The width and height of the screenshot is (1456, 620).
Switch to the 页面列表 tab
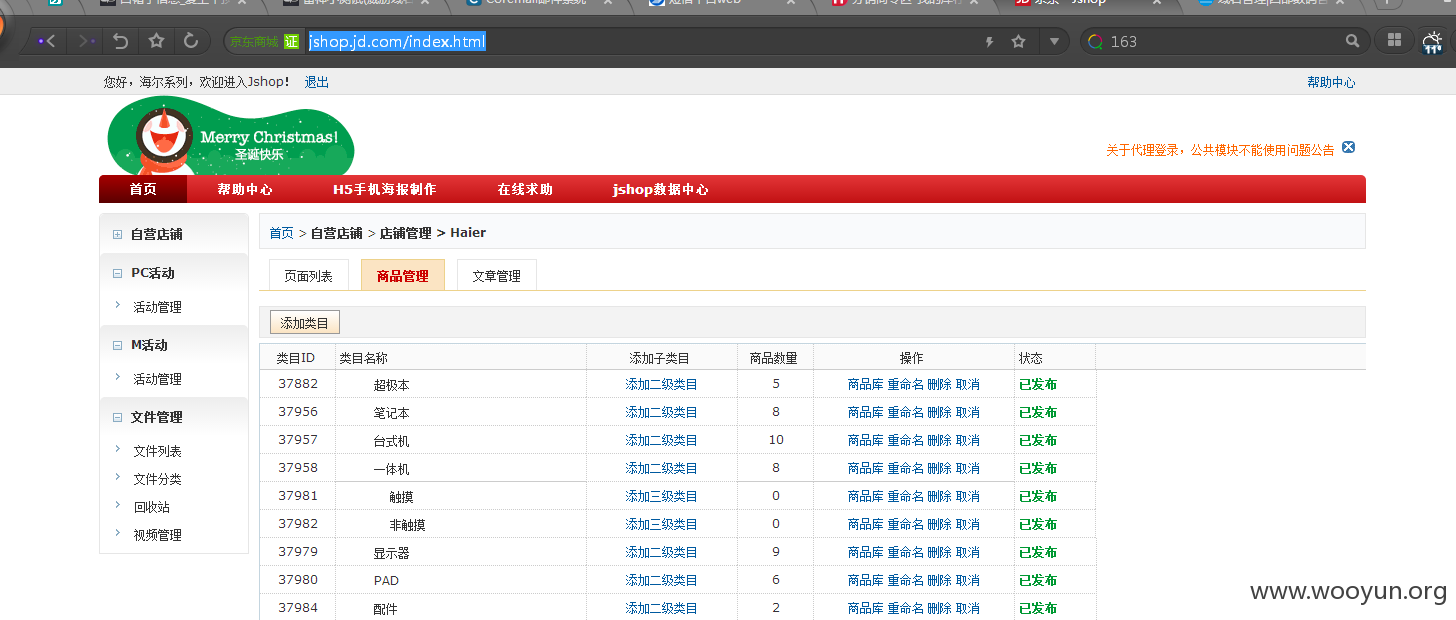[309, 275]
